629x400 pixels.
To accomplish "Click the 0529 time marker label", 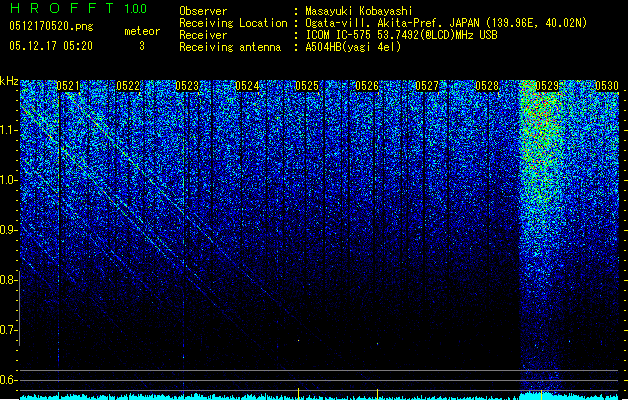I will point(547,86).
